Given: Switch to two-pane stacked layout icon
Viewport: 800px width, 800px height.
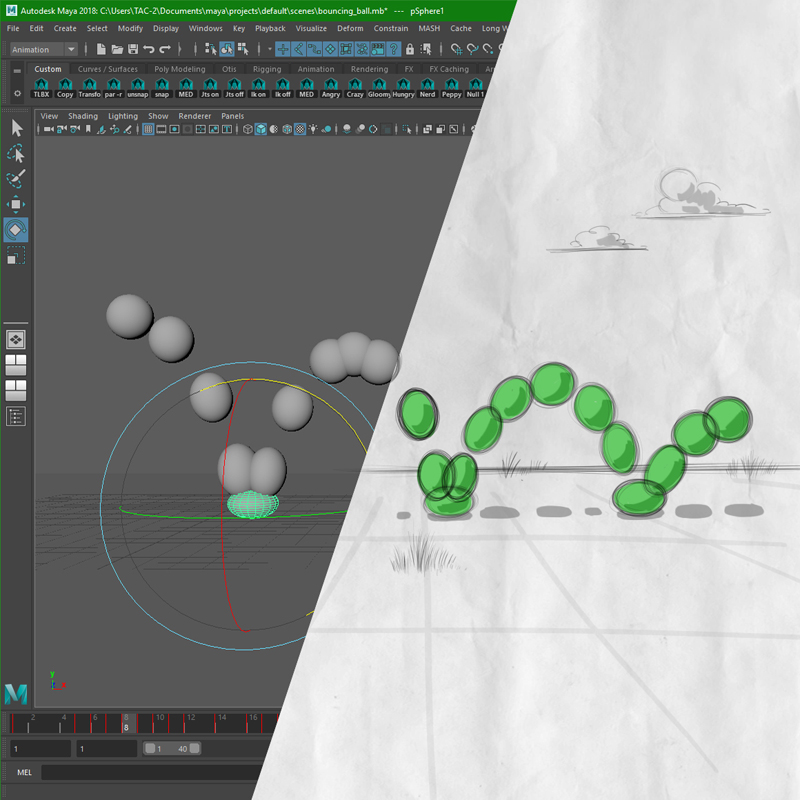Looking at the screenshot, I should pyautogui.click(x=16, y=390).
